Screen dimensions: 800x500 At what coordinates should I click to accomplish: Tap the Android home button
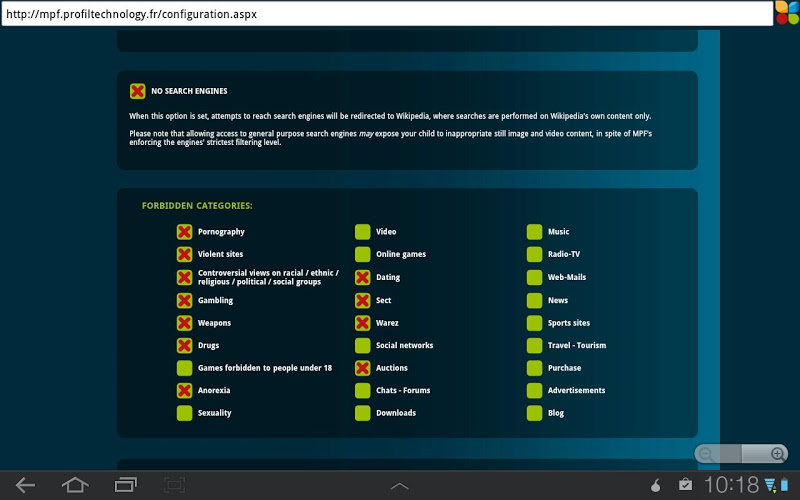pos(75,485)
